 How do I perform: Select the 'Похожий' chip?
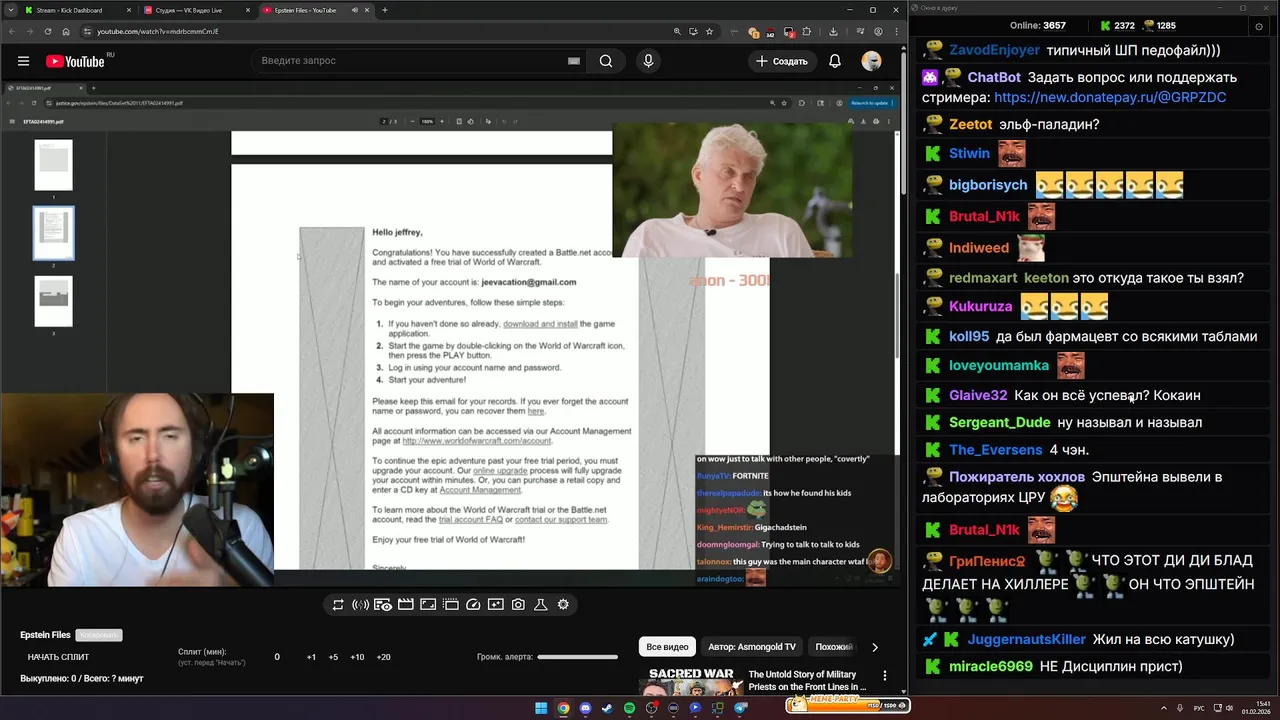tap(835, 647)
